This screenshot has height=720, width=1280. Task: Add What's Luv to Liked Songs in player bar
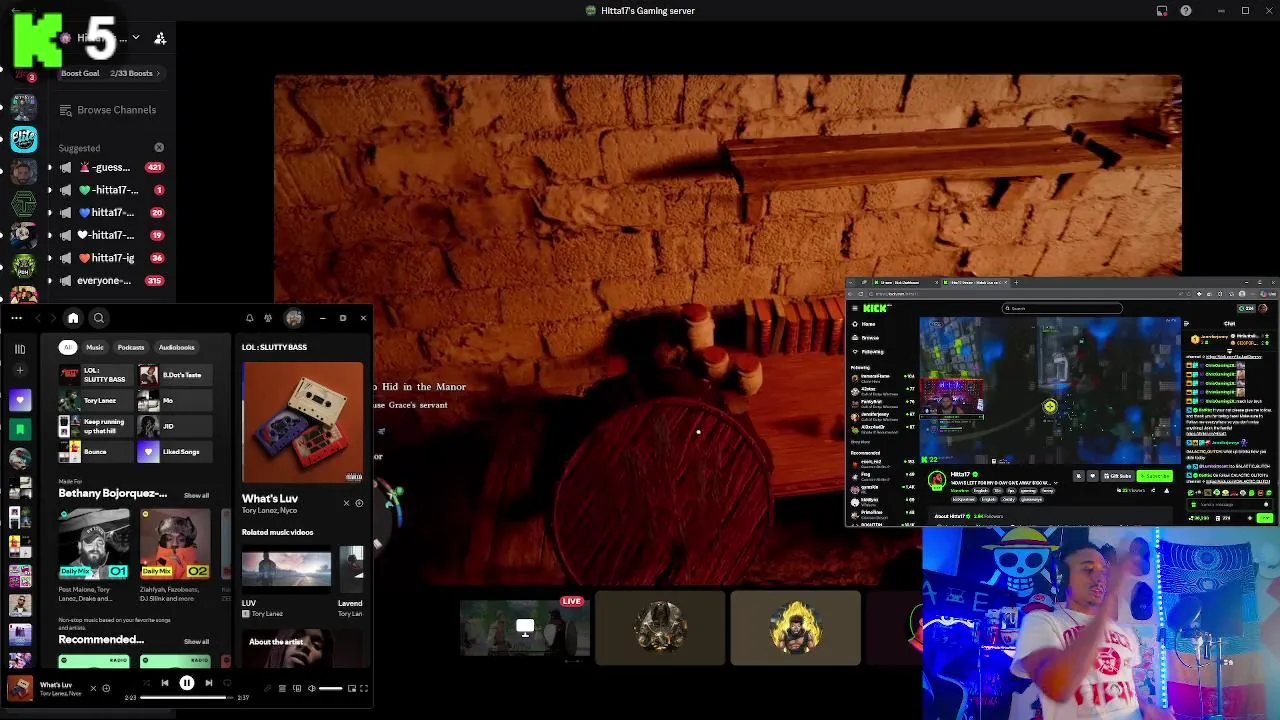[x=106, y=688]
